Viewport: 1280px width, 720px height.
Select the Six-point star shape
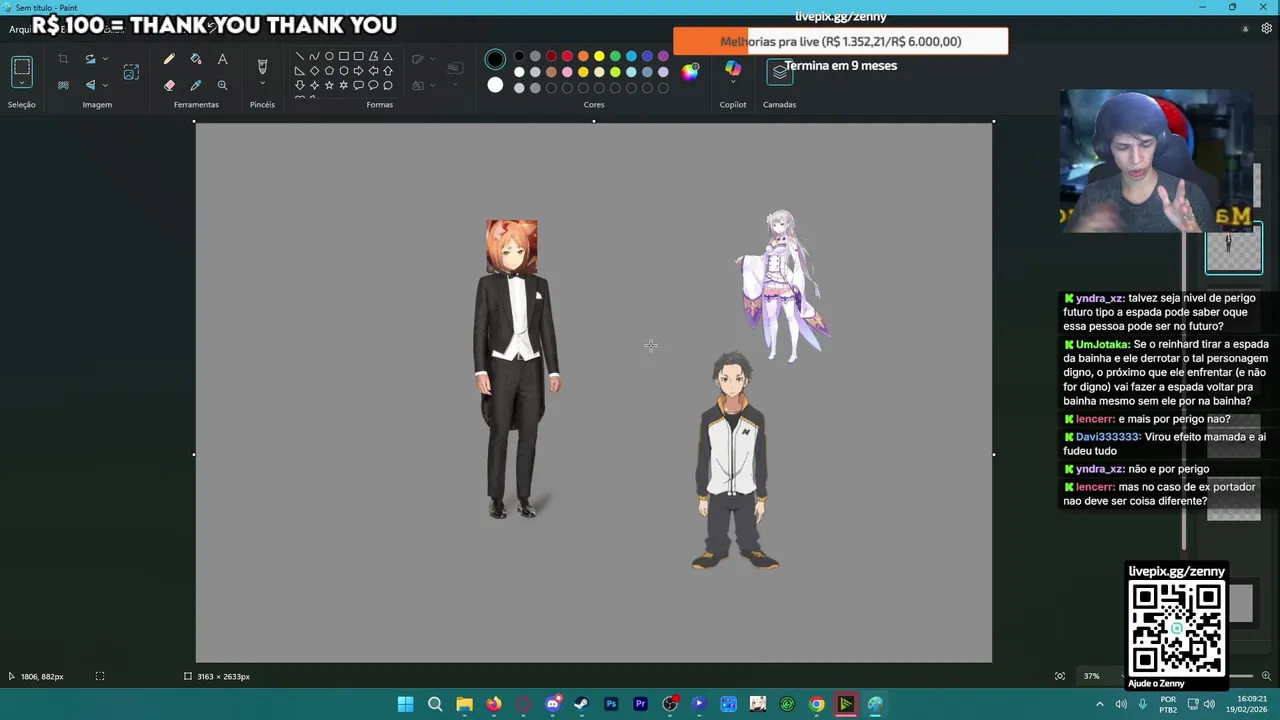[343, 86]
